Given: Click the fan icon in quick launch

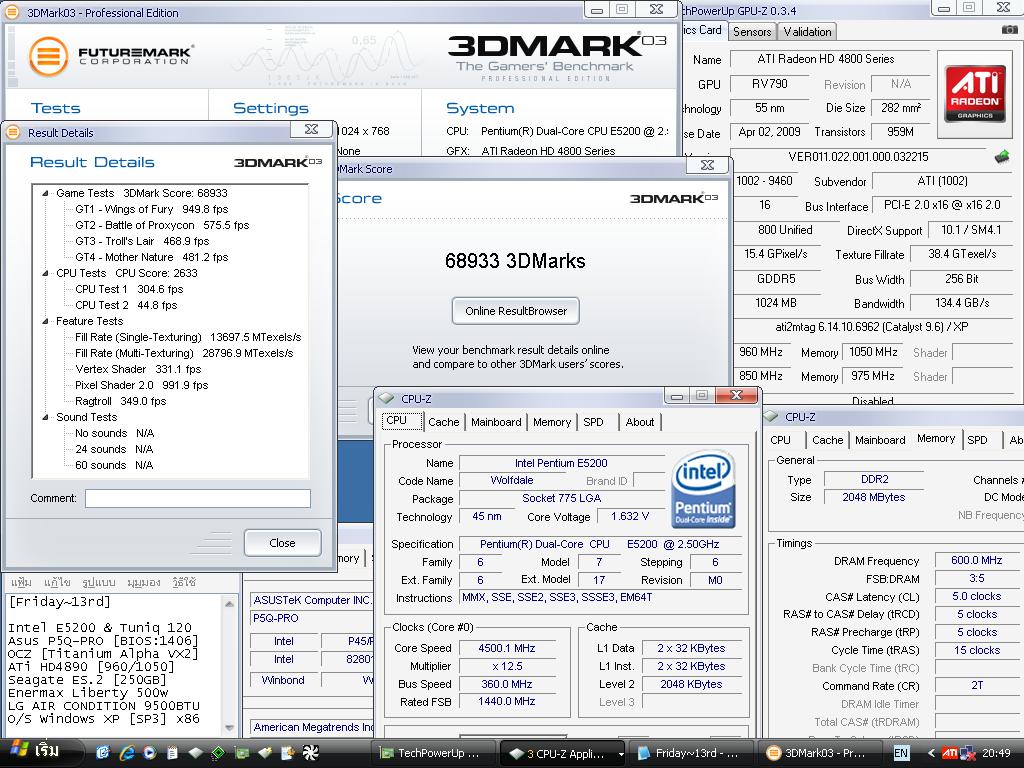Looking at the screenshot, I should tap(309, 752).
